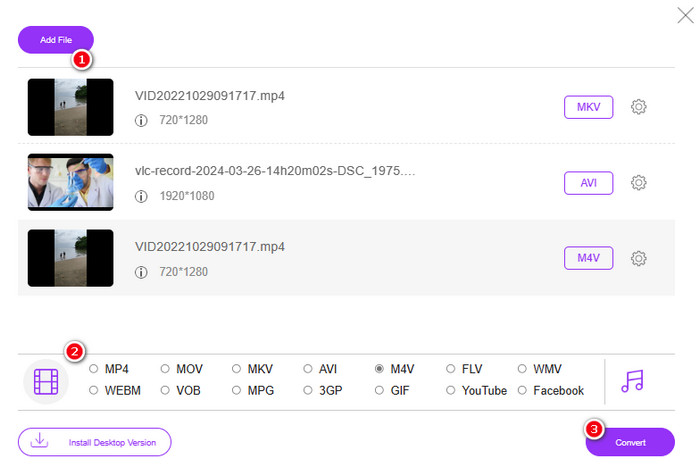
Task: Select the MP4 output format
Action: point(94,368)
